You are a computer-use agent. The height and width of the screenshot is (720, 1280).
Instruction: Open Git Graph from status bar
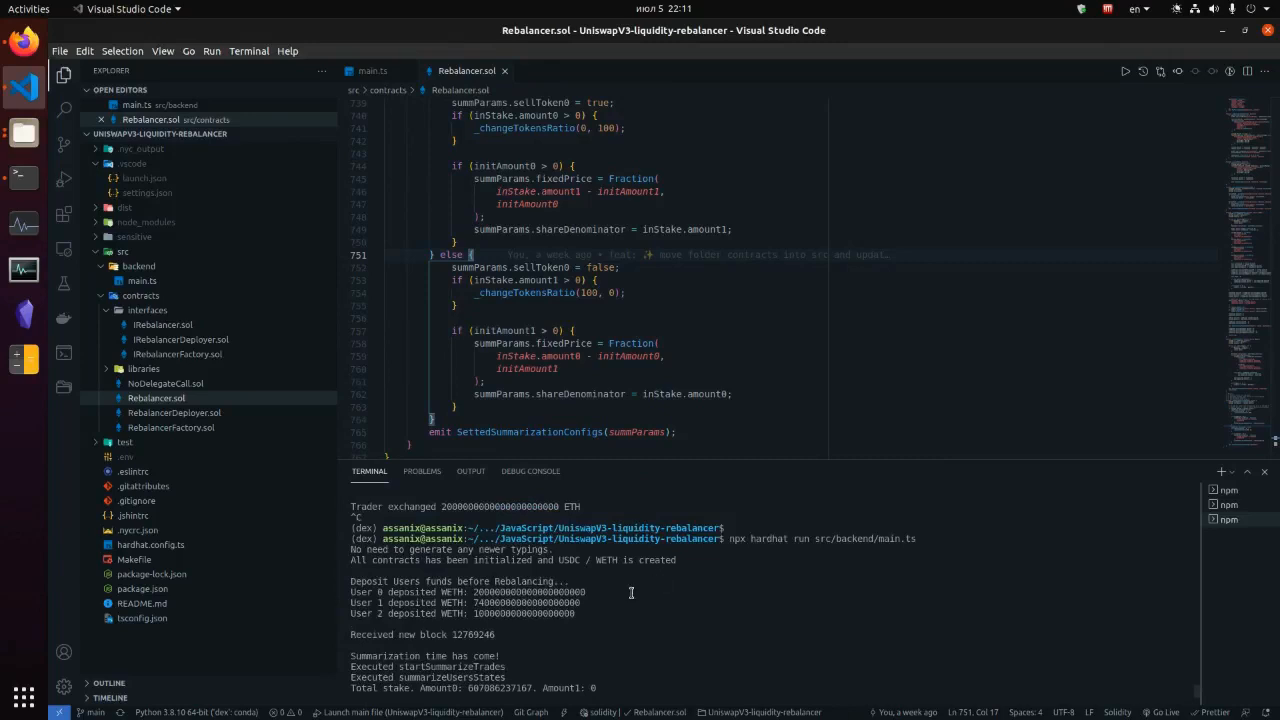tap(531, 712)
